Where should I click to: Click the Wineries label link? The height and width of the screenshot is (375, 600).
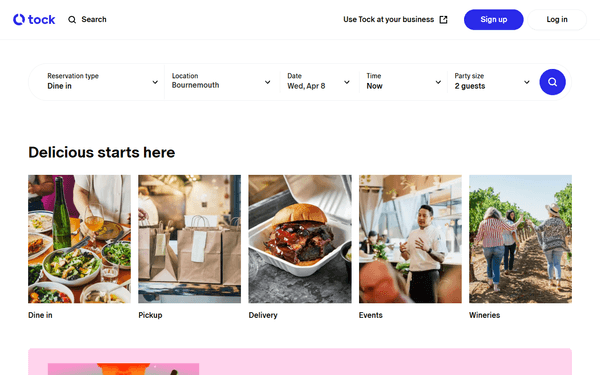(484, 315)
